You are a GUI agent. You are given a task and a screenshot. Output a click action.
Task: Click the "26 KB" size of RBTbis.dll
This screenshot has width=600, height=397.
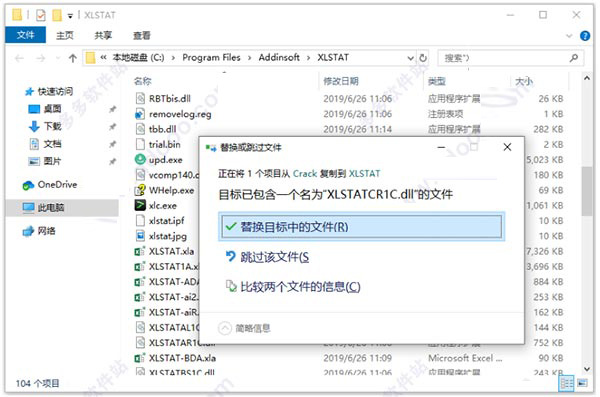[x=551, y=99]
